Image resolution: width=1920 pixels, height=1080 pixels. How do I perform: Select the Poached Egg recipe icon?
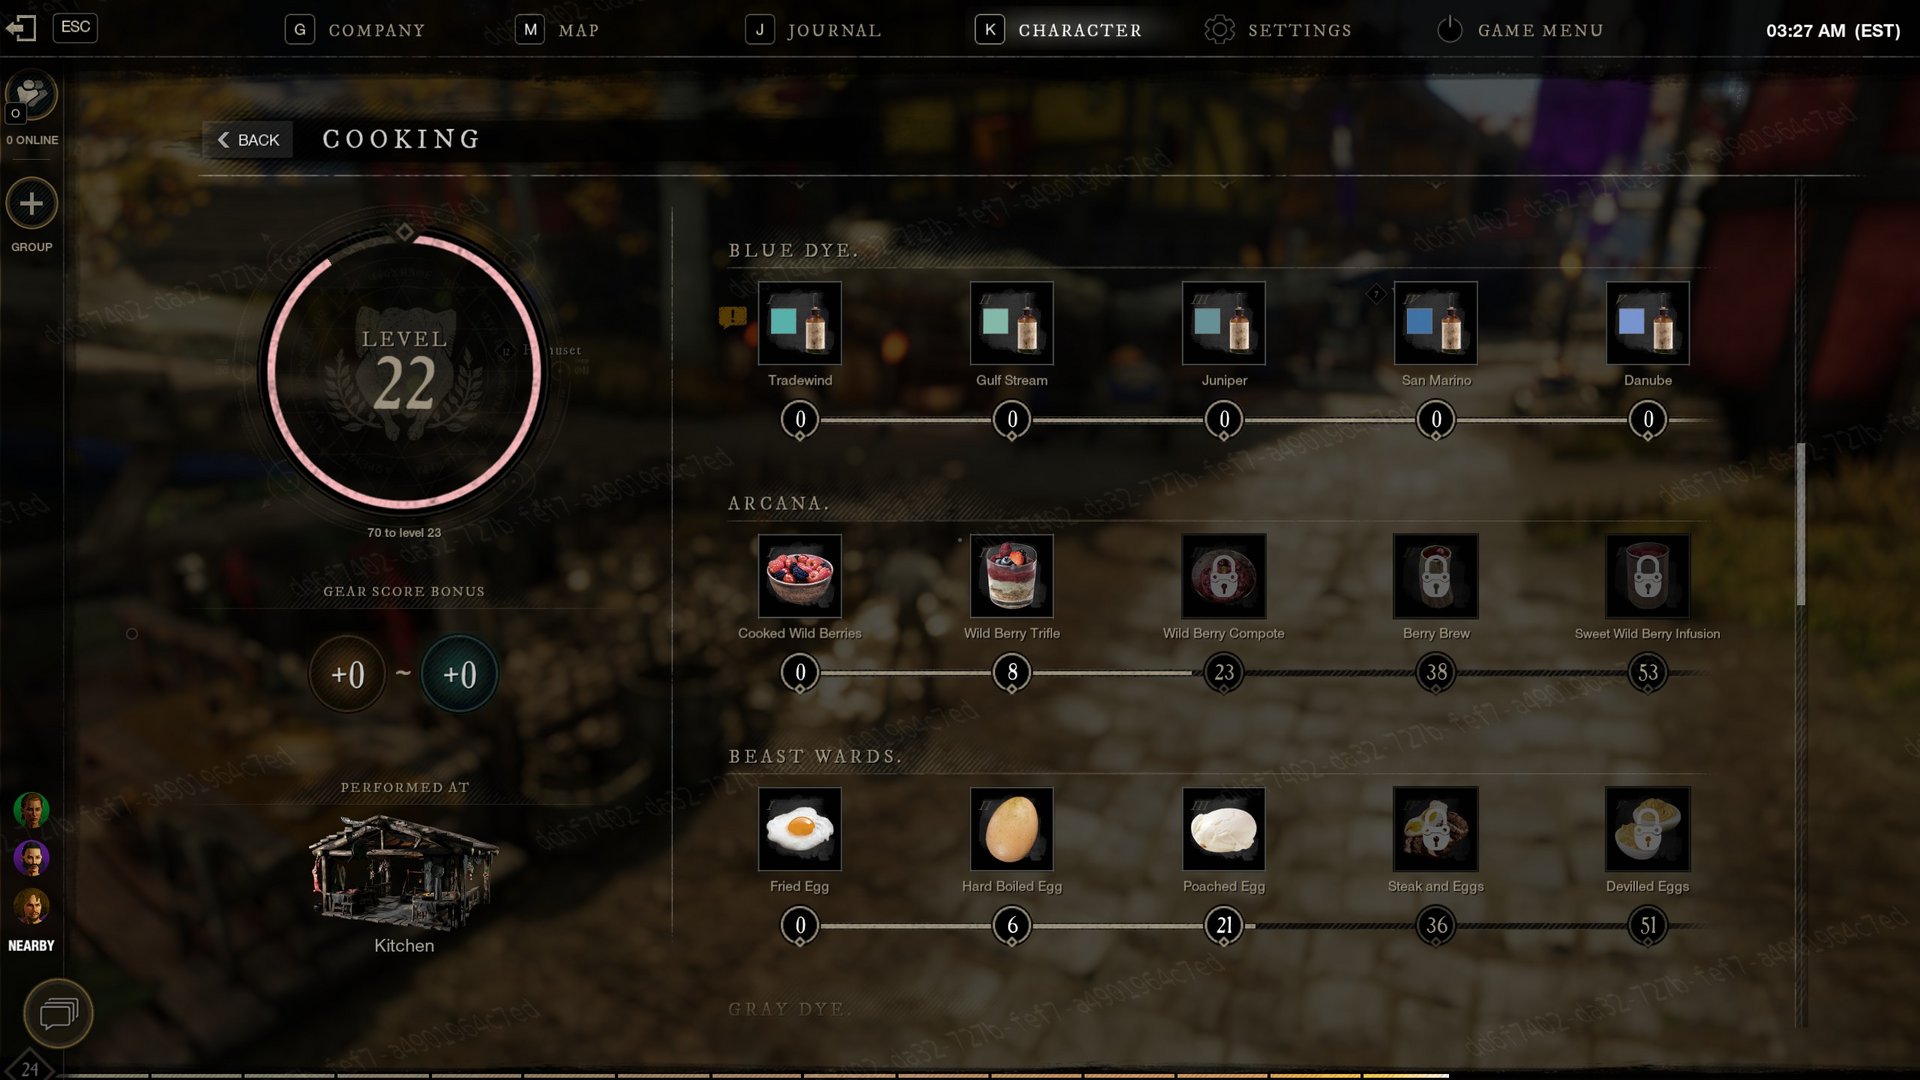(x=1223, y=829)
